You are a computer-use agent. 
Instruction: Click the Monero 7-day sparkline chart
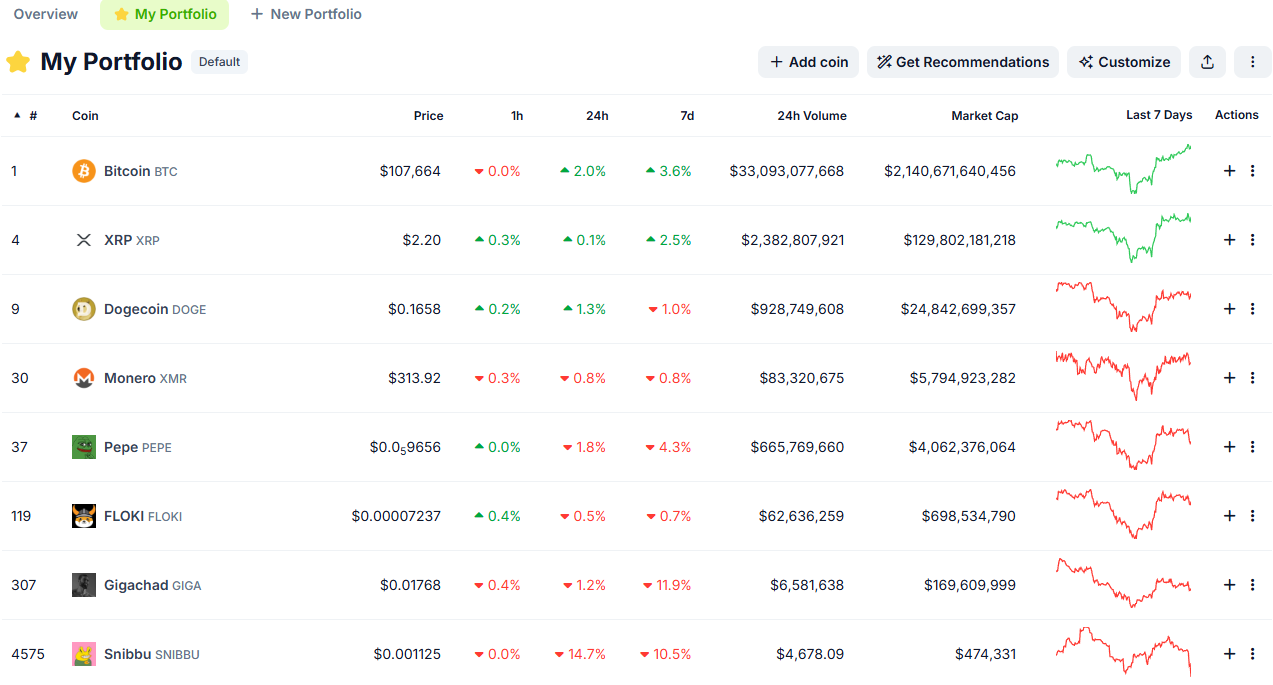tap(1124, 376)
